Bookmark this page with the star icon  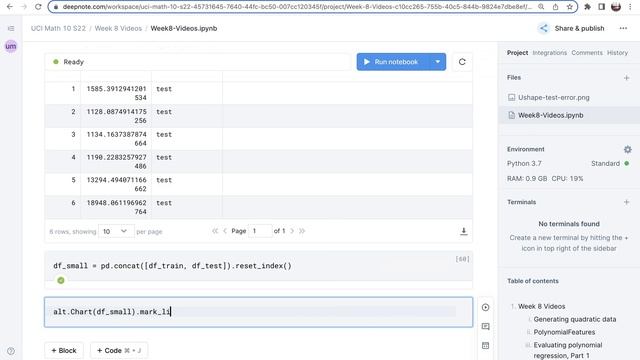coord(569,7)
